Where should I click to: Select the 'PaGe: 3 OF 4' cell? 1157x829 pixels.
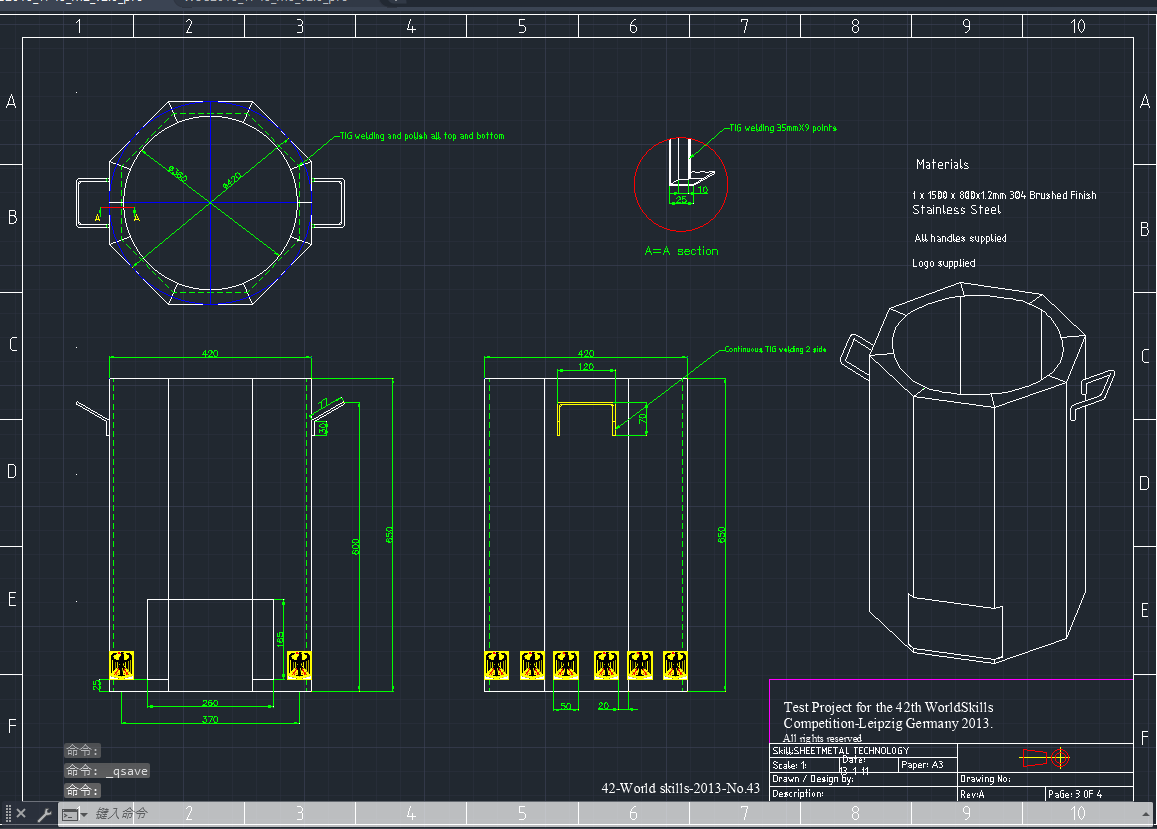pos(1089,794)
